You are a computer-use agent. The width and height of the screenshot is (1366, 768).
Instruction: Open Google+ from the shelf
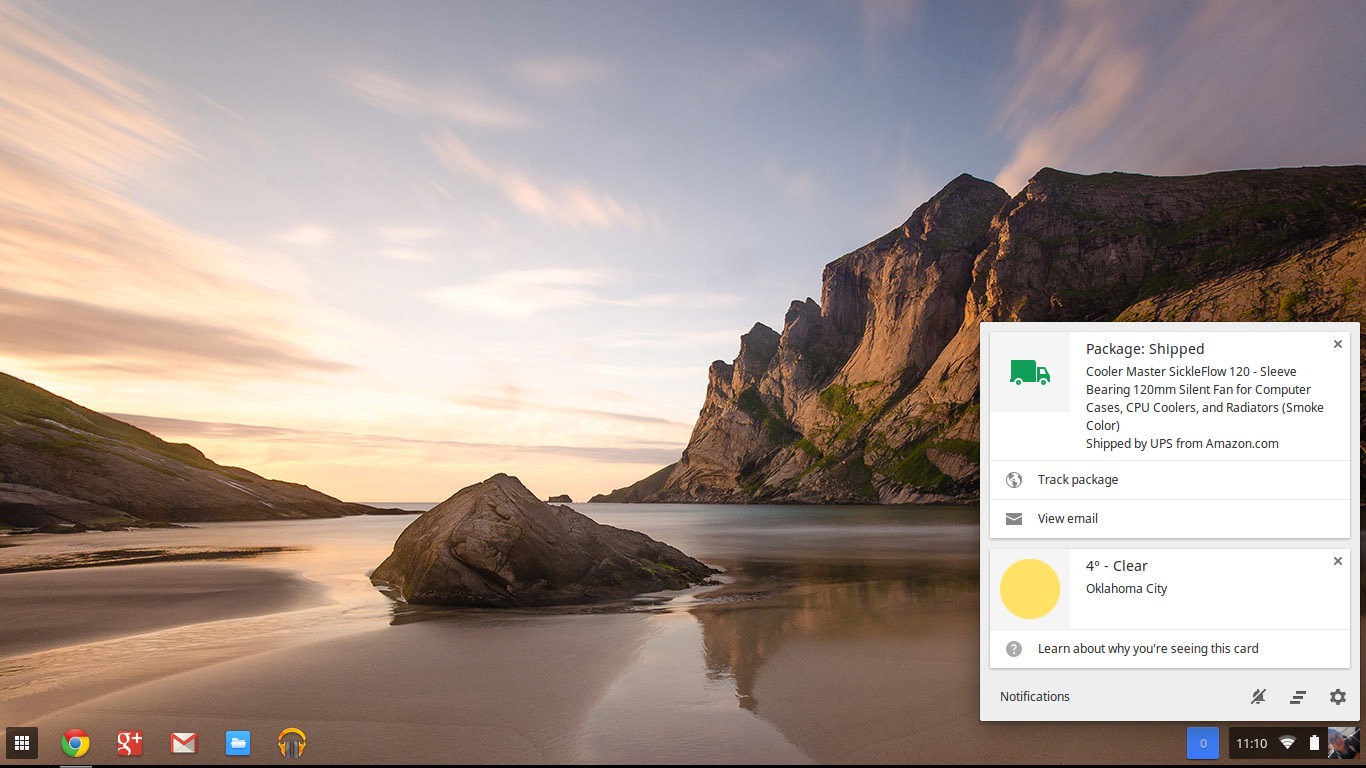pos(129,743)
